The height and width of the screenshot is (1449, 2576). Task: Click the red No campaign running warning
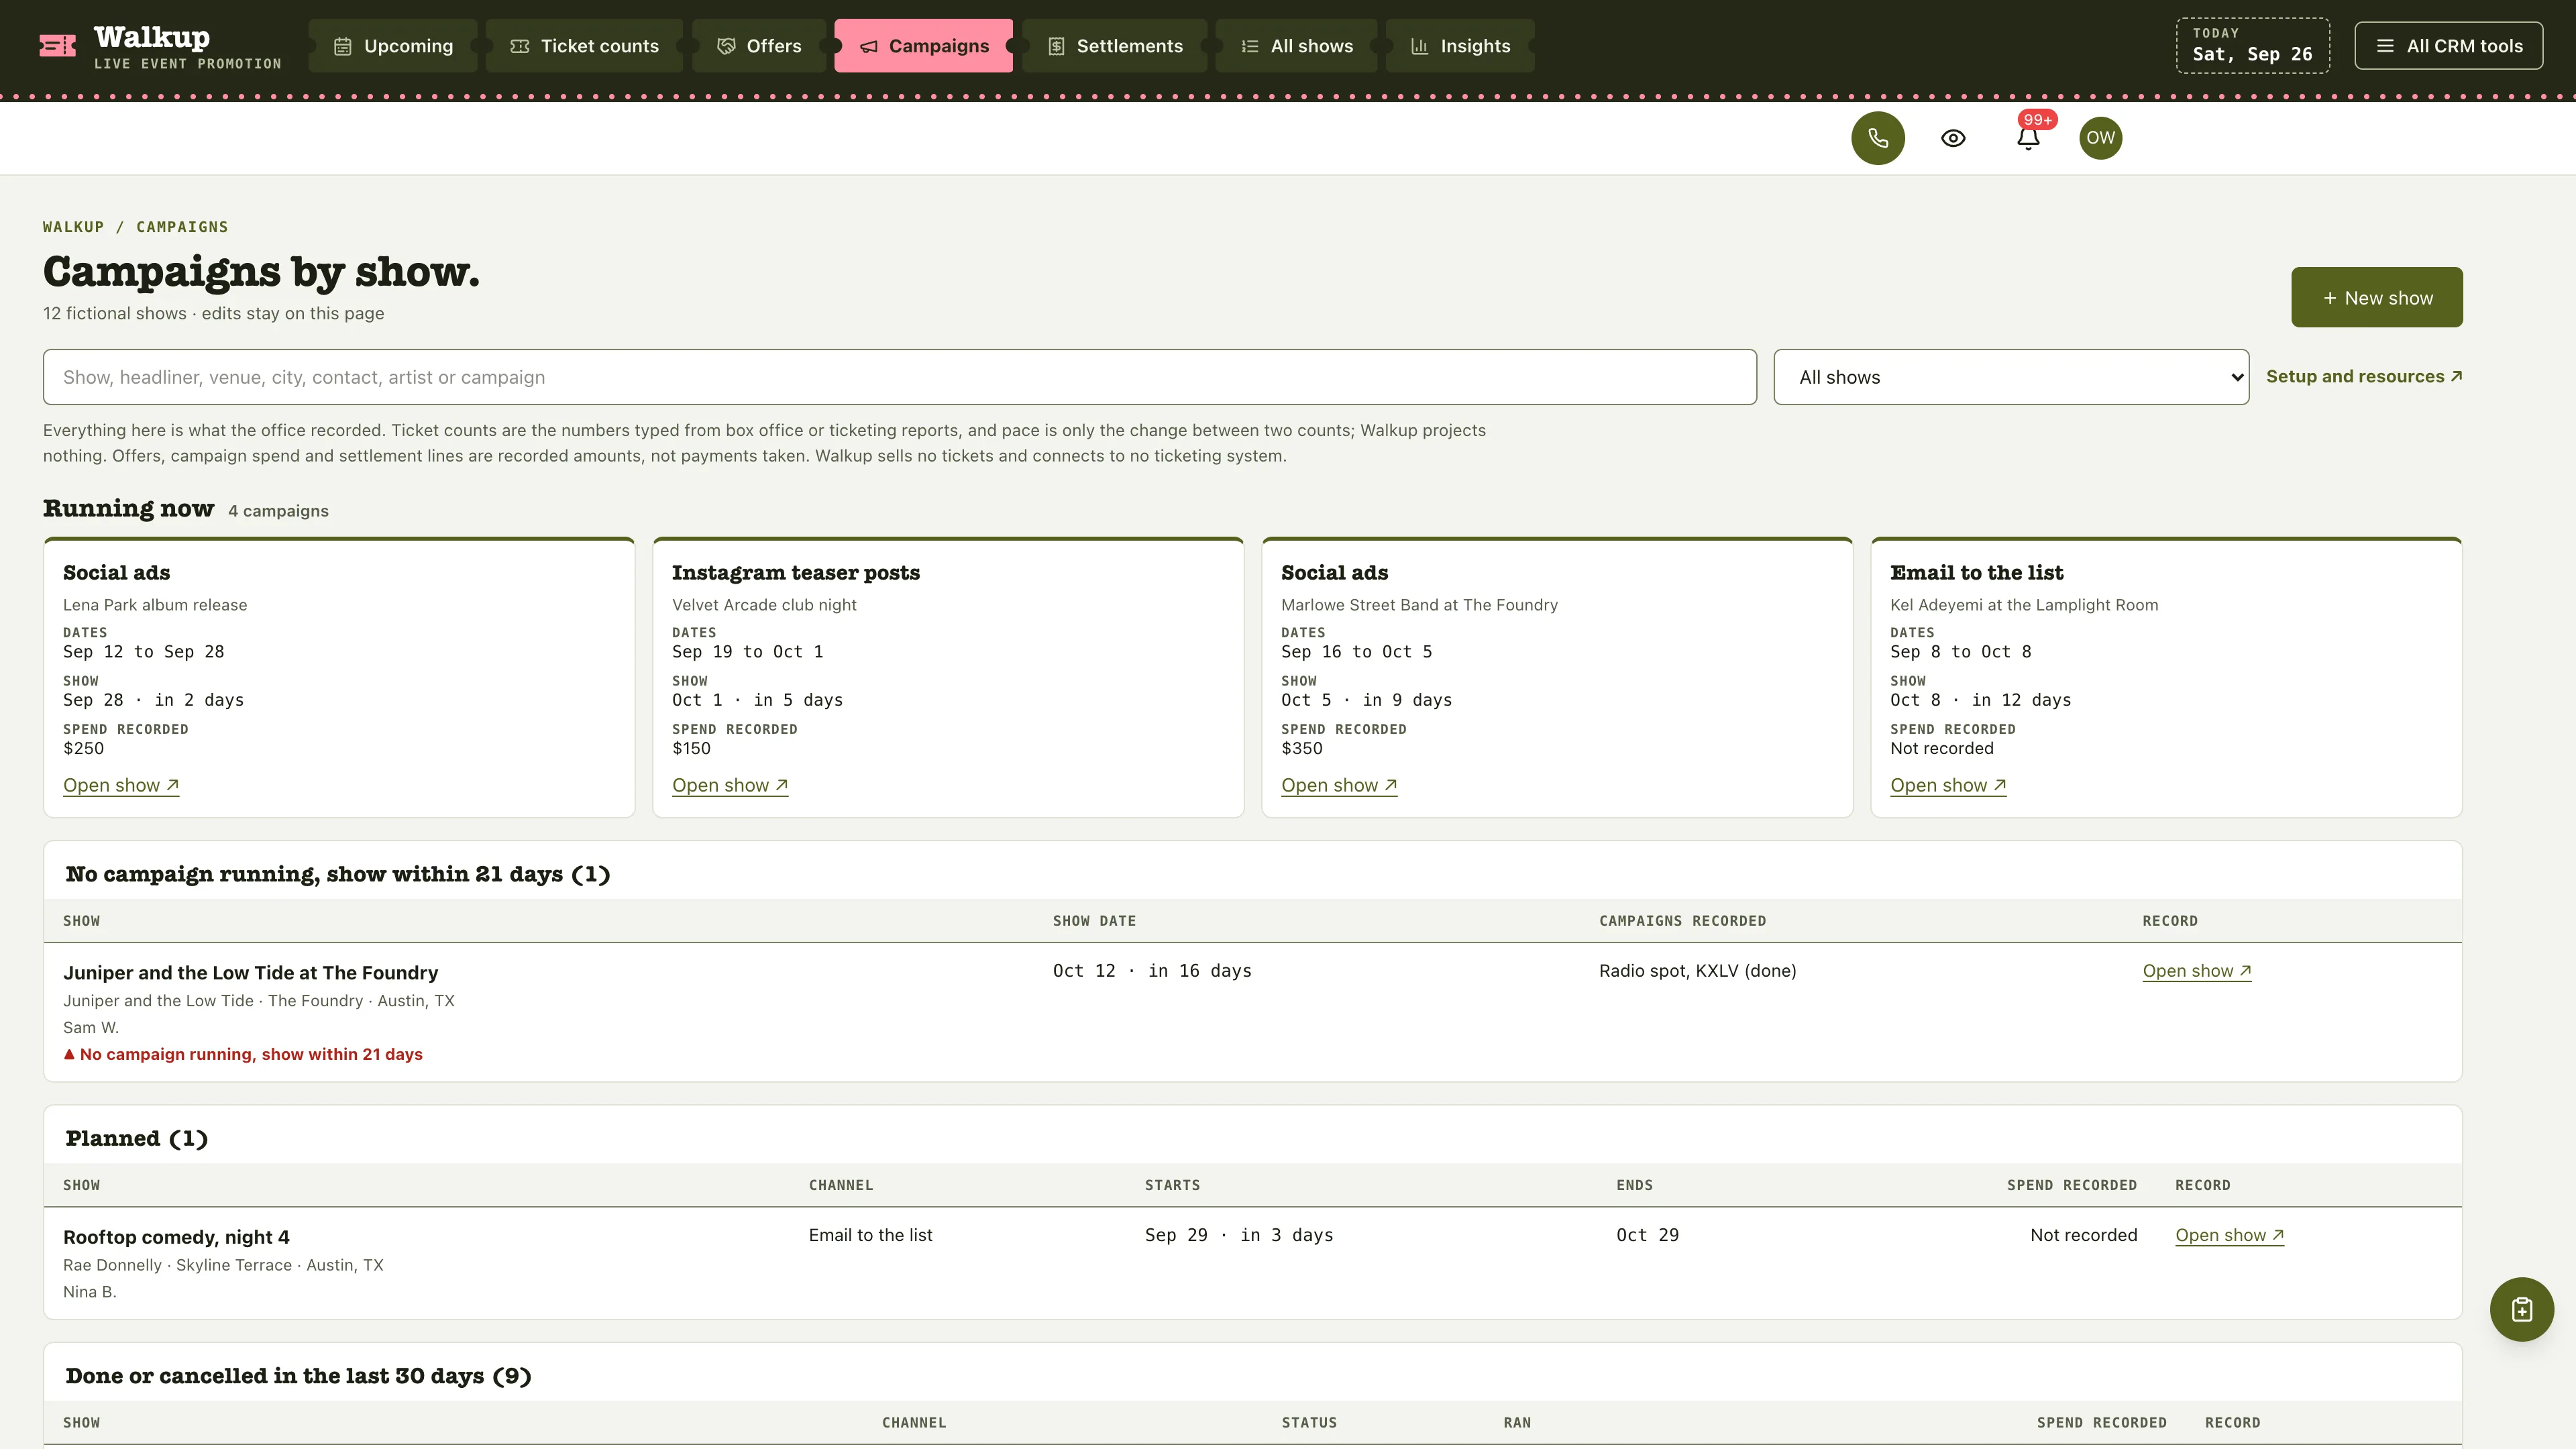pyautogui.click(x=243, y=1054)
